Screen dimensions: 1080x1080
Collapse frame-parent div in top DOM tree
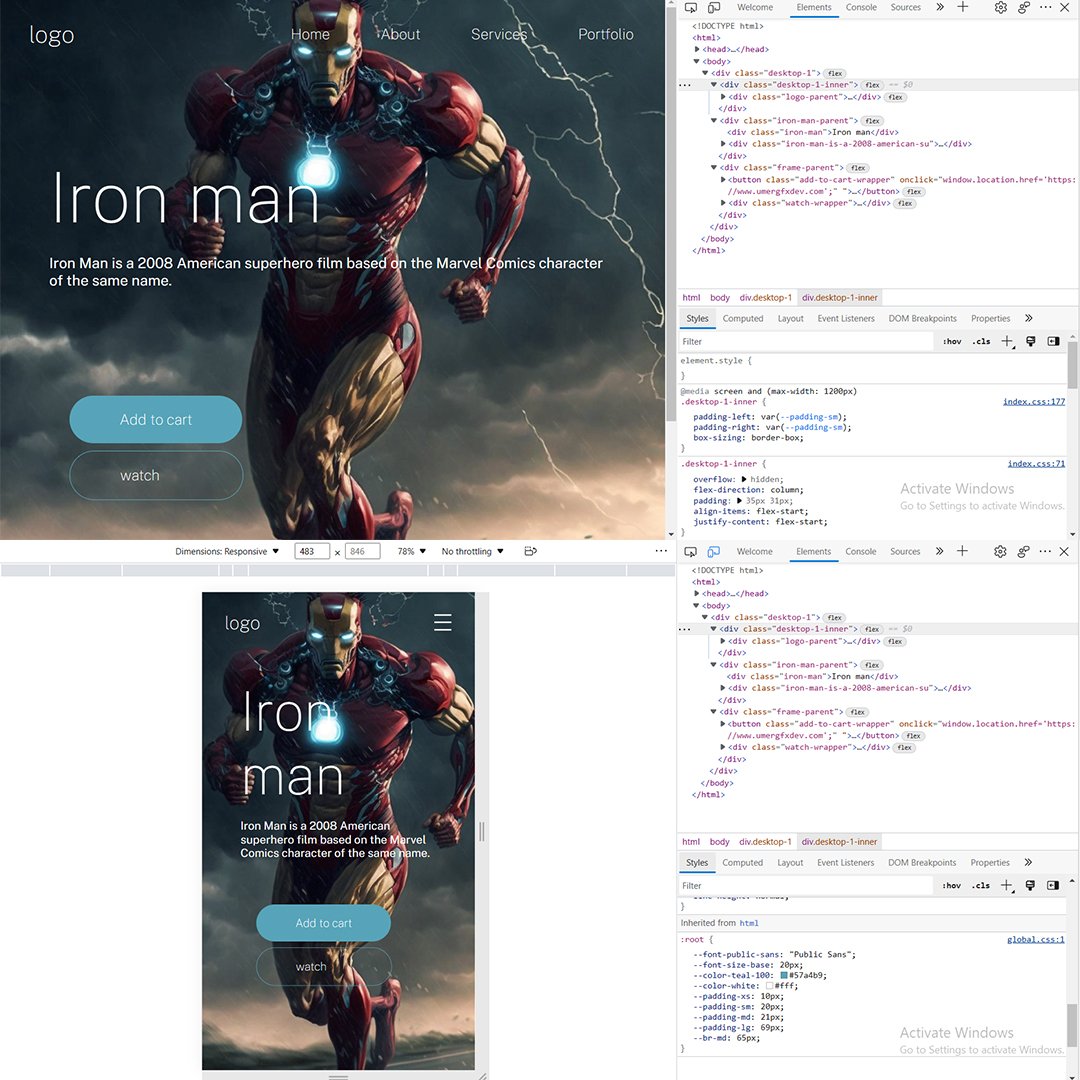point(714,167)
